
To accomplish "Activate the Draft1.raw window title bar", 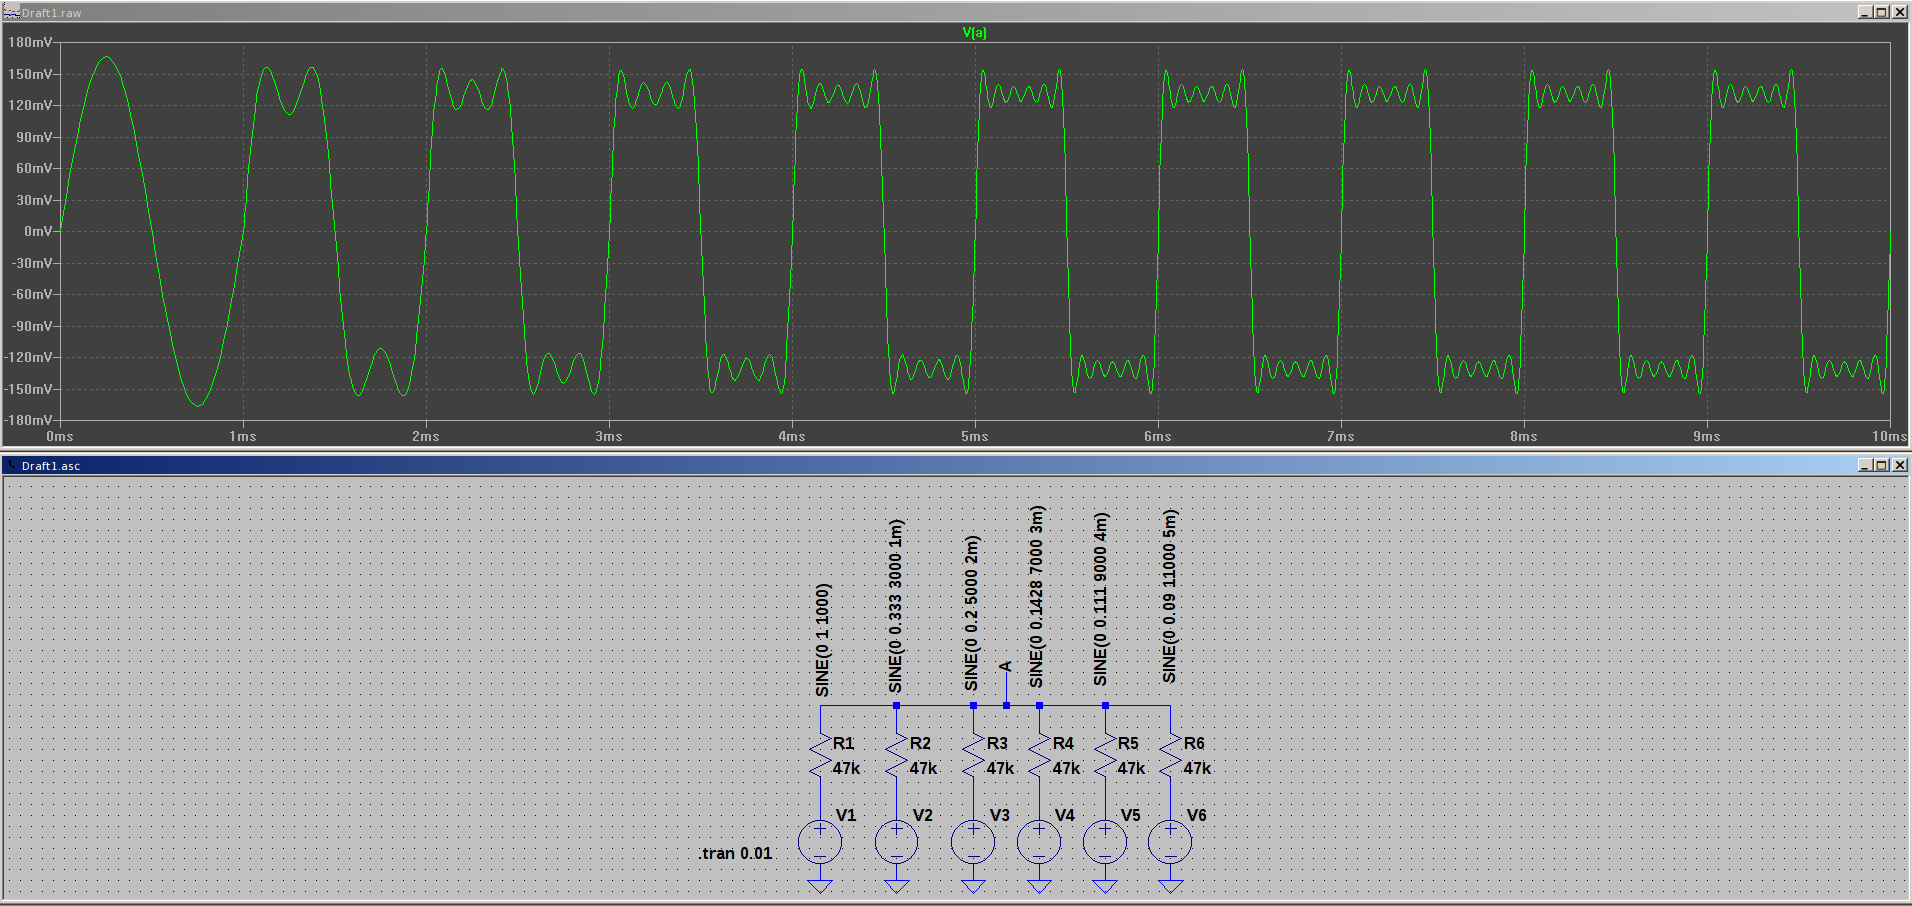I will pyautogui.click(x=900, y=12).
